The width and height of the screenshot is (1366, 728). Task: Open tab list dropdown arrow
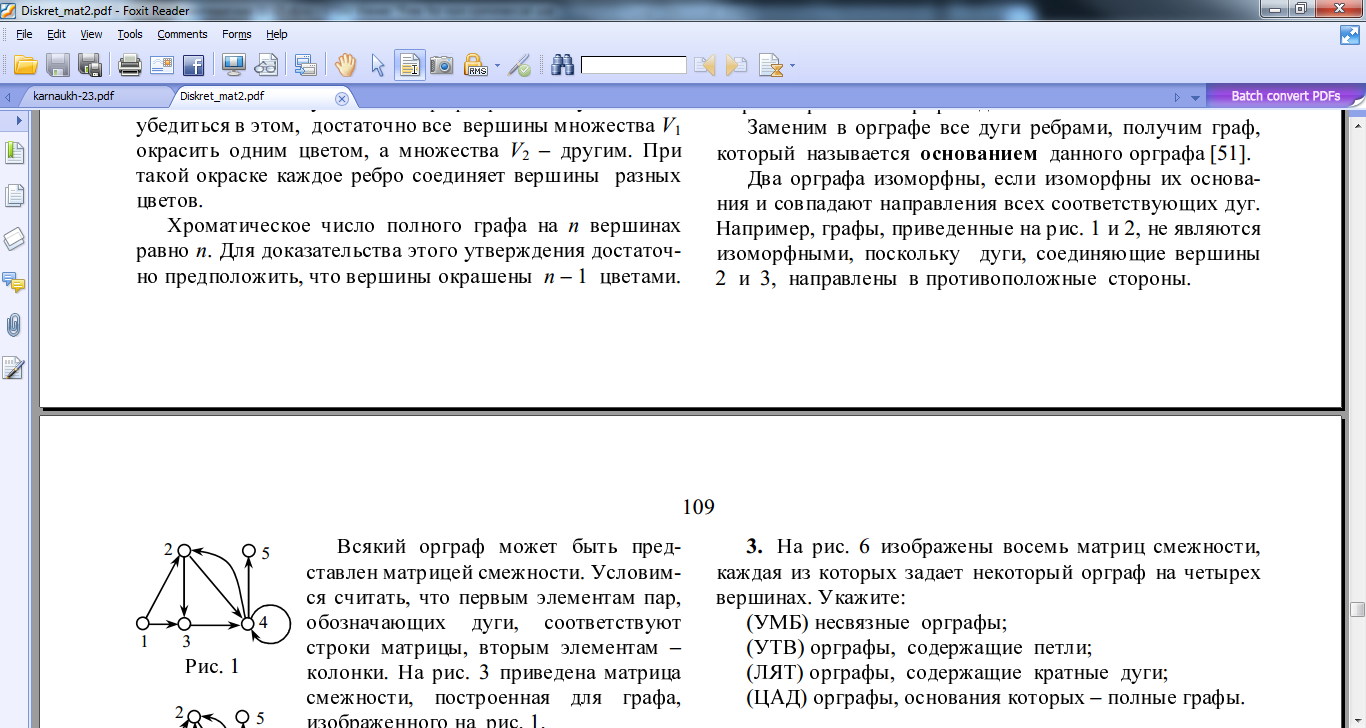point(1195,98)
